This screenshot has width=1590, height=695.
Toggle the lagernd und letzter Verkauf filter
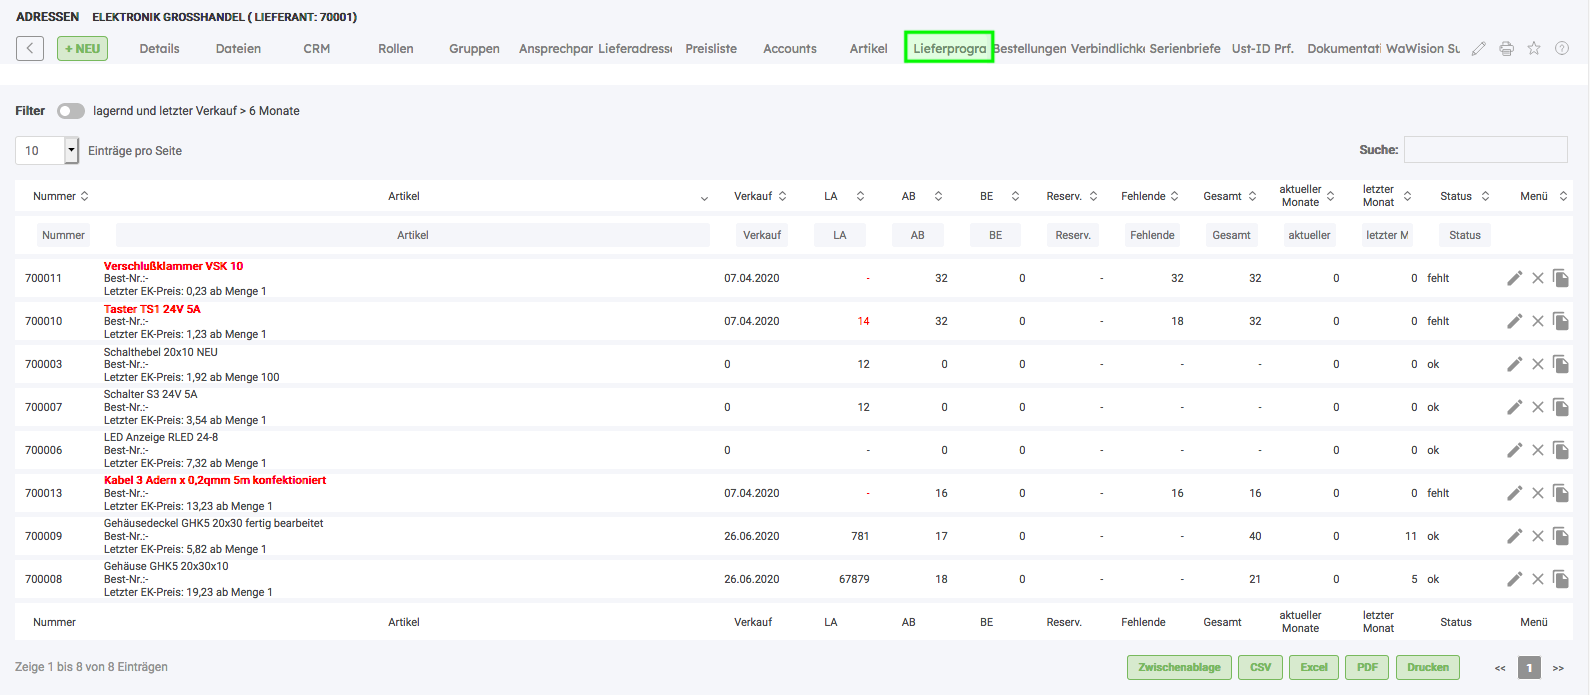(70, 111)
